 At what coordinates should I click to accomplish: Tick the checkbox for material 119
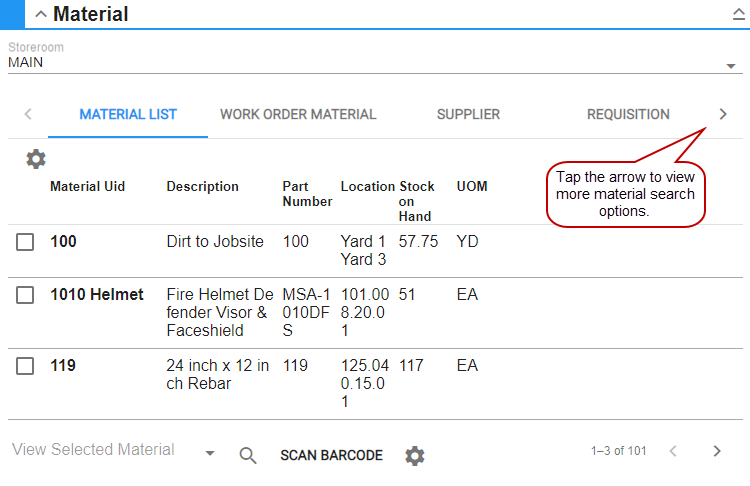tap(26, 367)
